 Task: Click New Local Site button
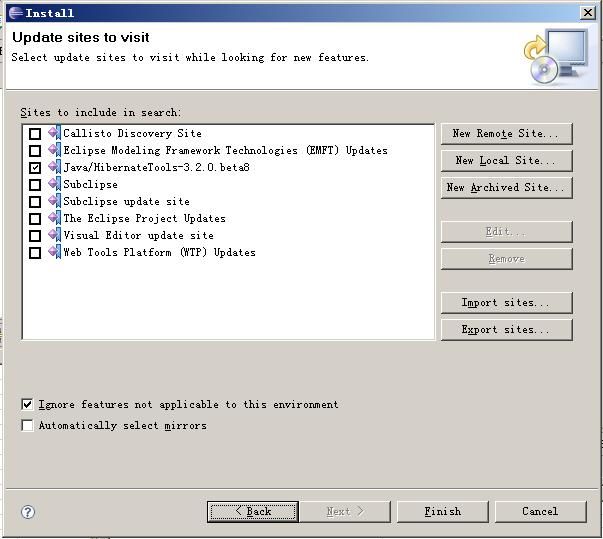[506, 161]
